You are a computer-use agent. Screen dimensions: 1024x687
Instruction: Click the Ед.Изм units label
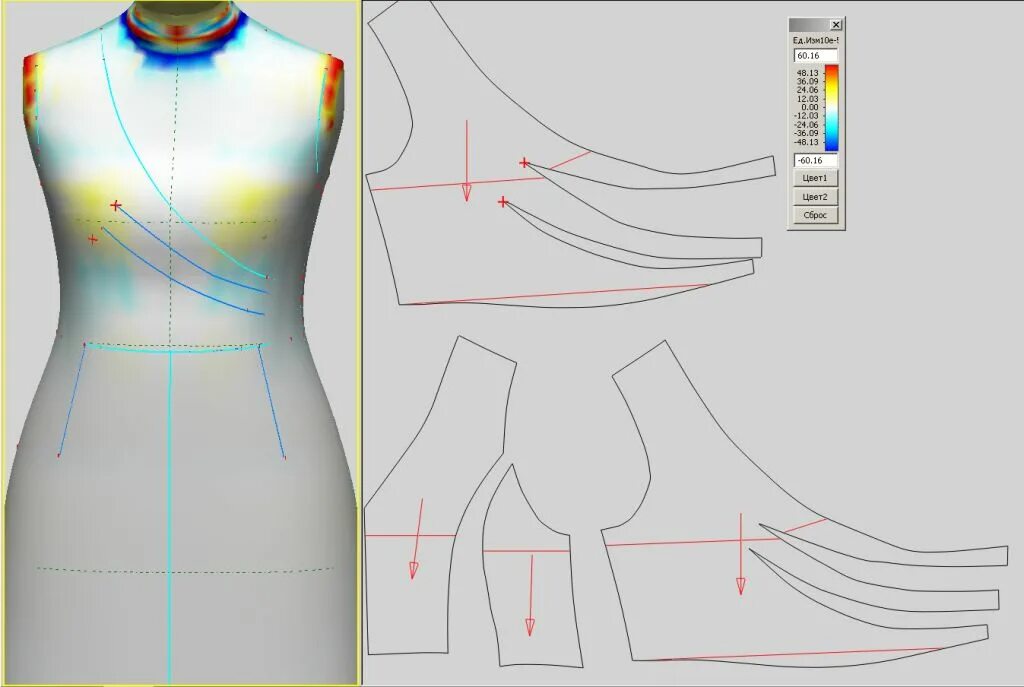click(816, 40)
